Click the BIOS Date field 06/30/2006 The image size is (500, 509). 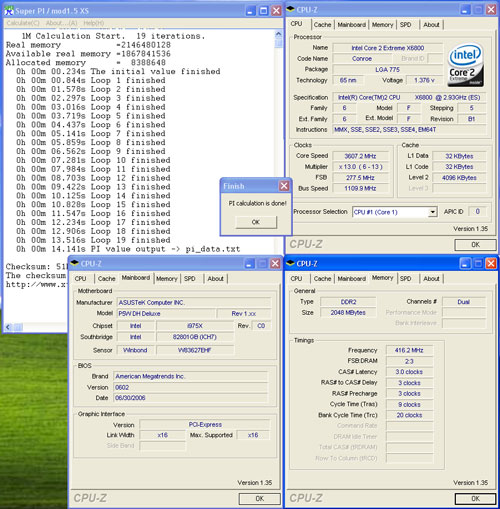[x=190, y=398]
